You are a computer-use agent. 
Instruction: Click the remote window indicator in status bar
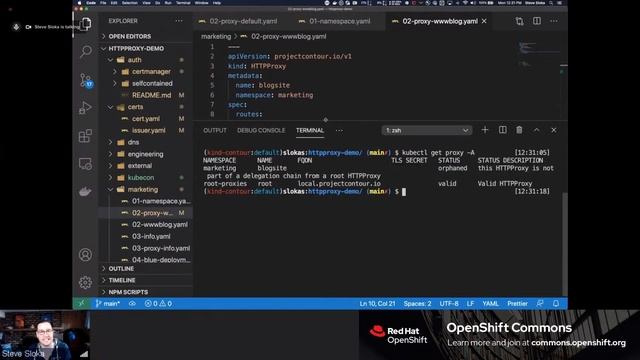tap(81, 304)
